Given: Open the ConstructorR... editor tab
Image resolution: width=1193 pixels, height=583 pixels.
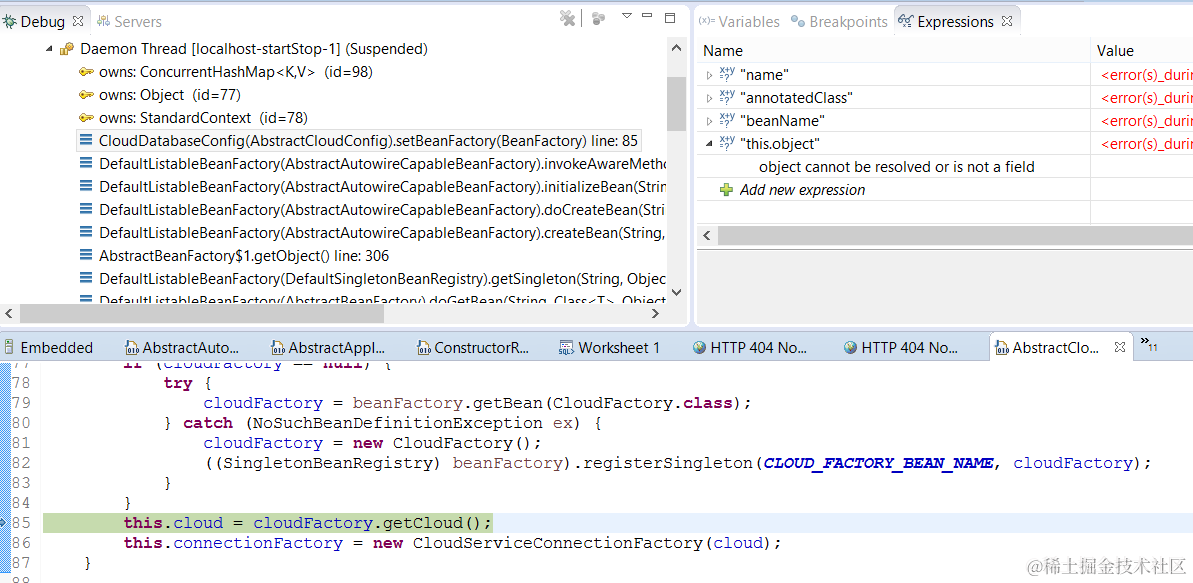Looking at the screenshot, I should 472,348.
